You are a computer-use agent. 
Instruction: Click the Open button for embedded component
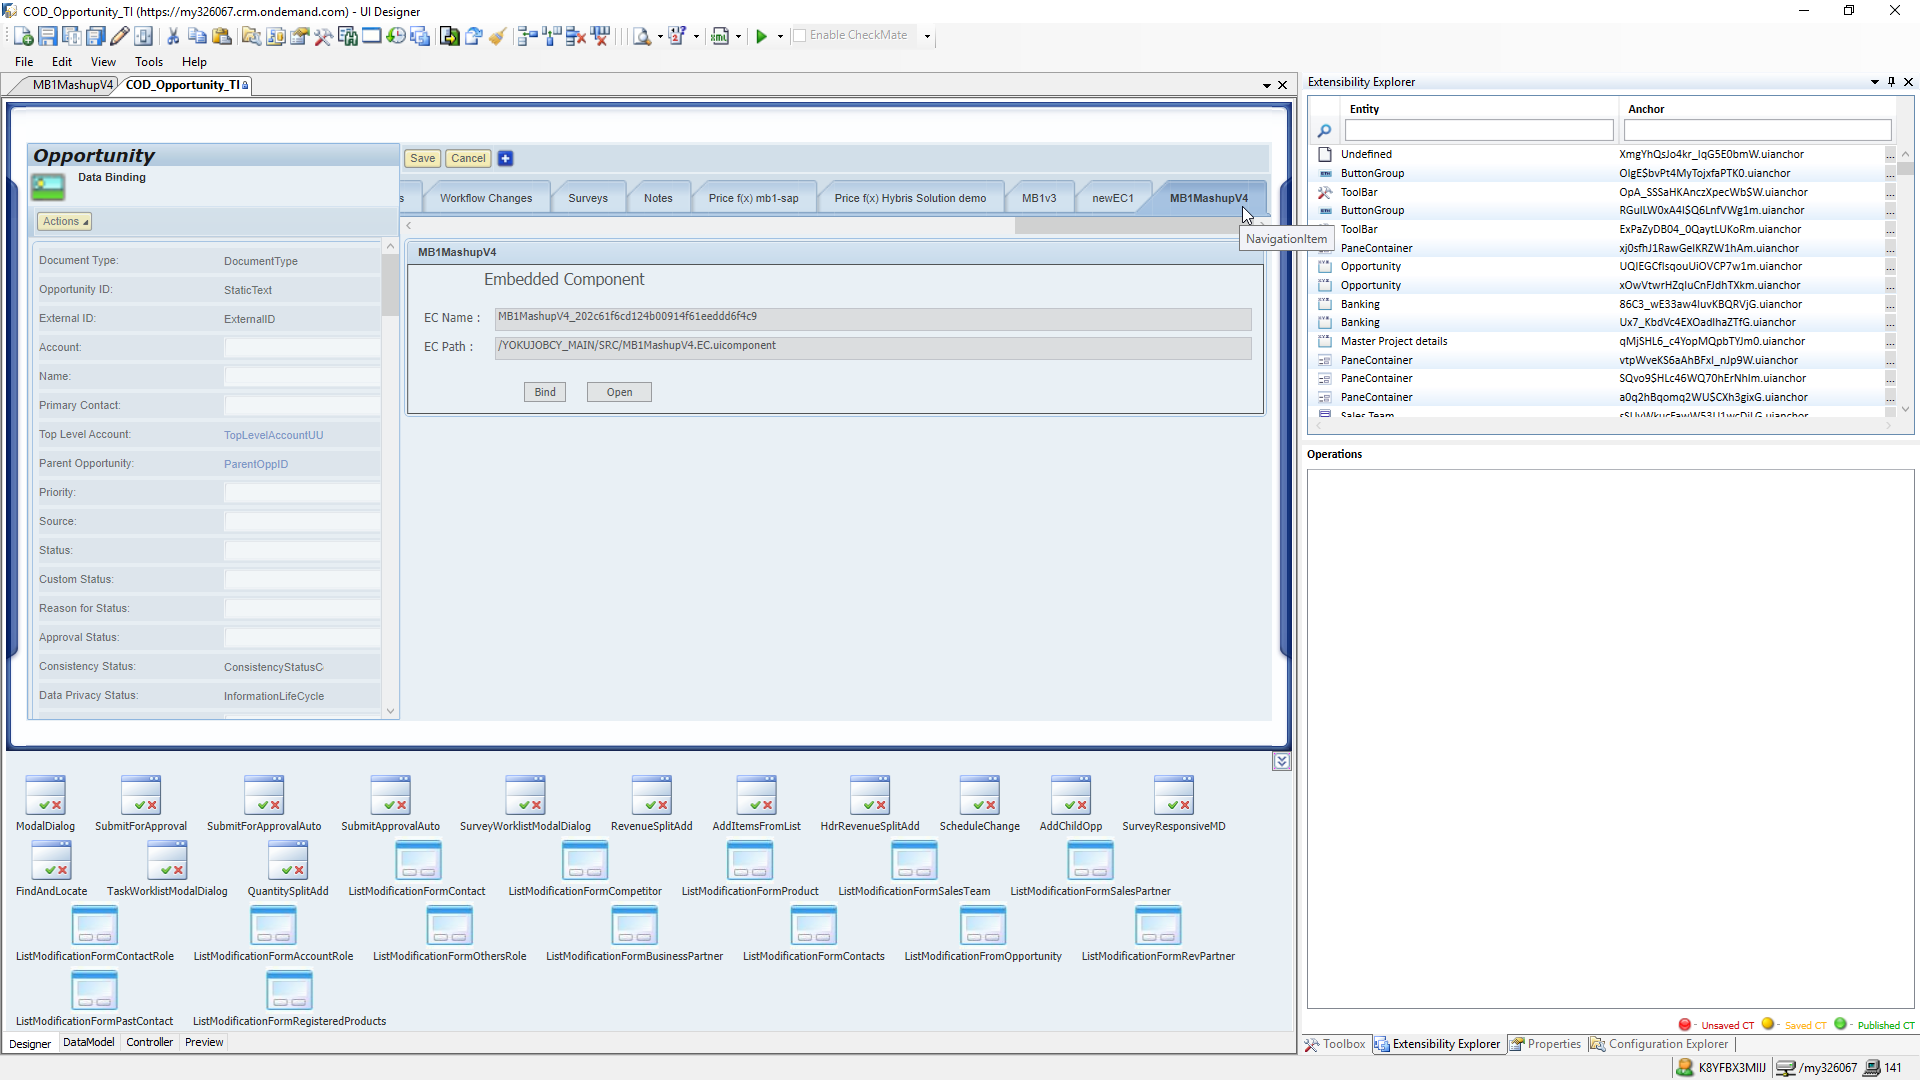pos(619,392)
